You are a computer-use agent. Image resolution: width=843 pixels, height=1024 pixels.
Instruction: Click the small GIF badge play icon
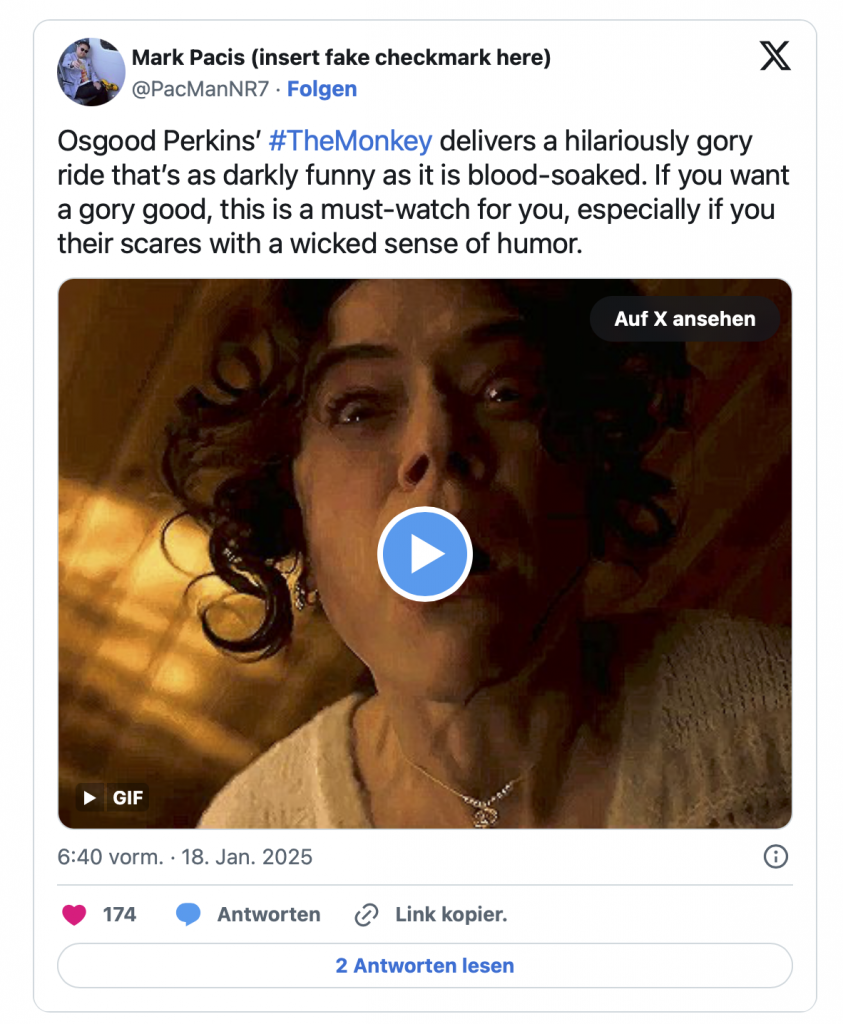tap(90, 797)
